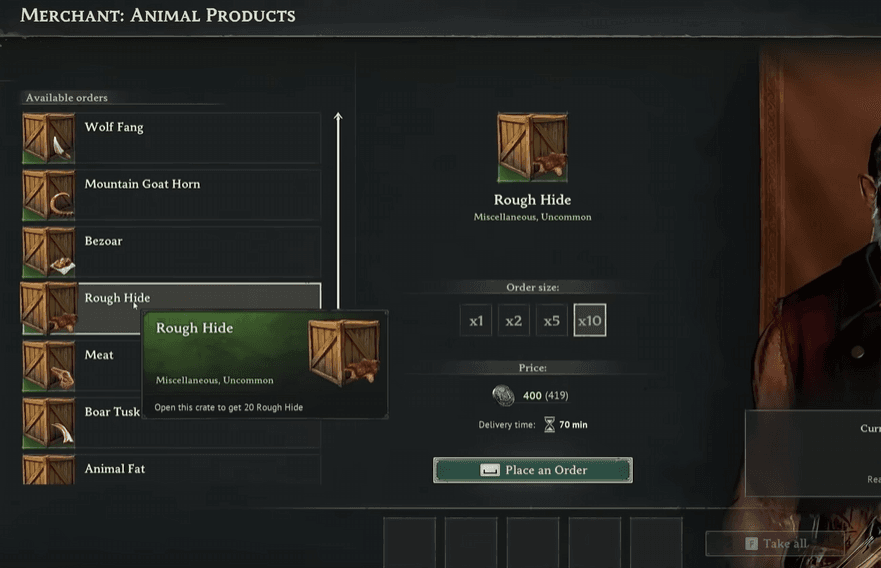Click the Animal Fat crate icon
This screenshot has height=568, width=881.
48,472
